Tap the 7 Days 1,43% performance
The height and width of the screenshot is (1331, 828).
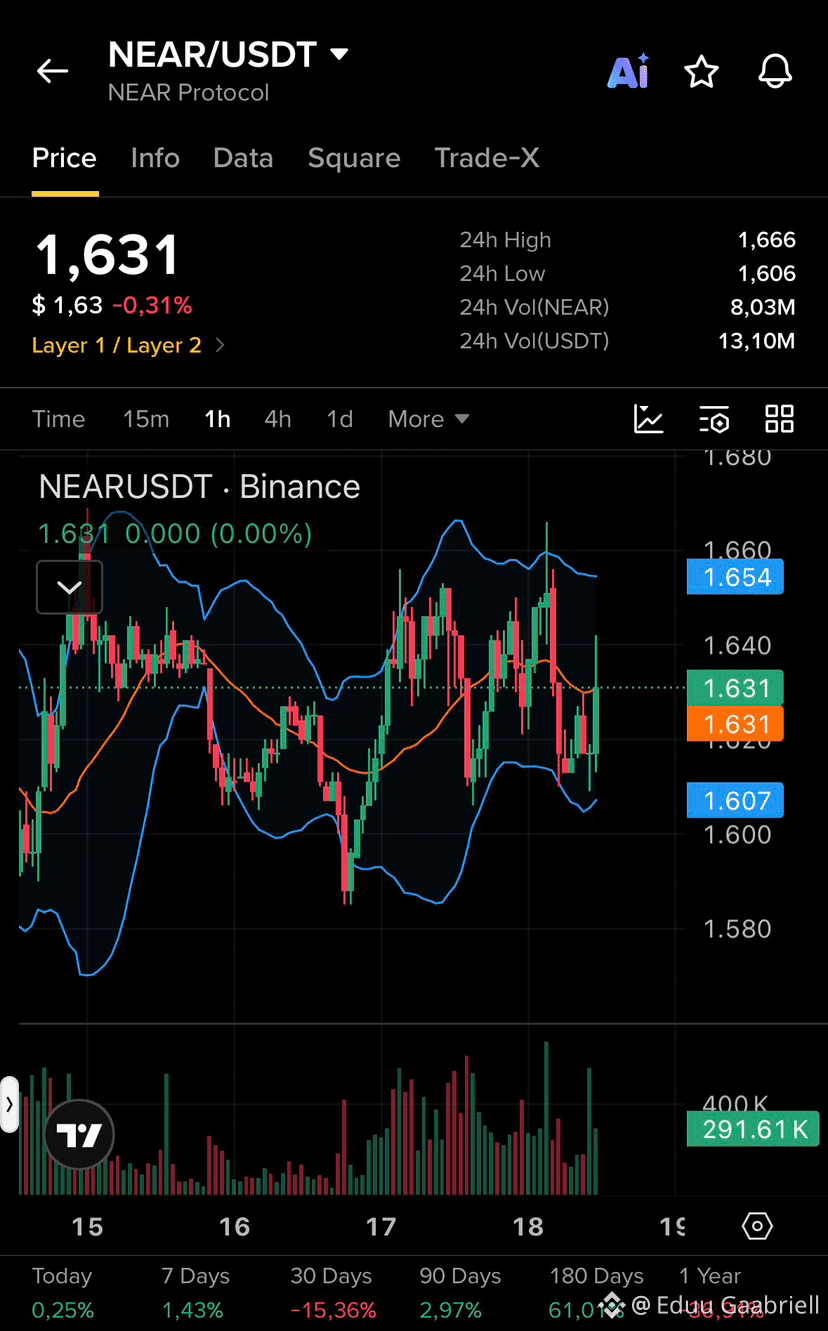pyautogui.click(x=192, y=1309)
